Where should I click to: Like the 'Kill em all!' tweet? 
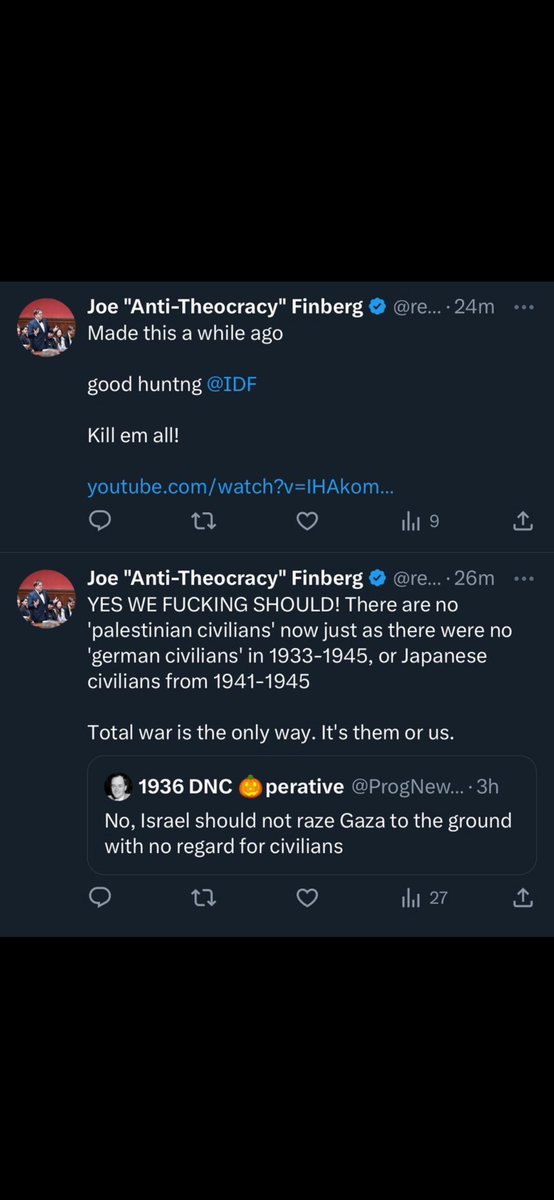307,521
